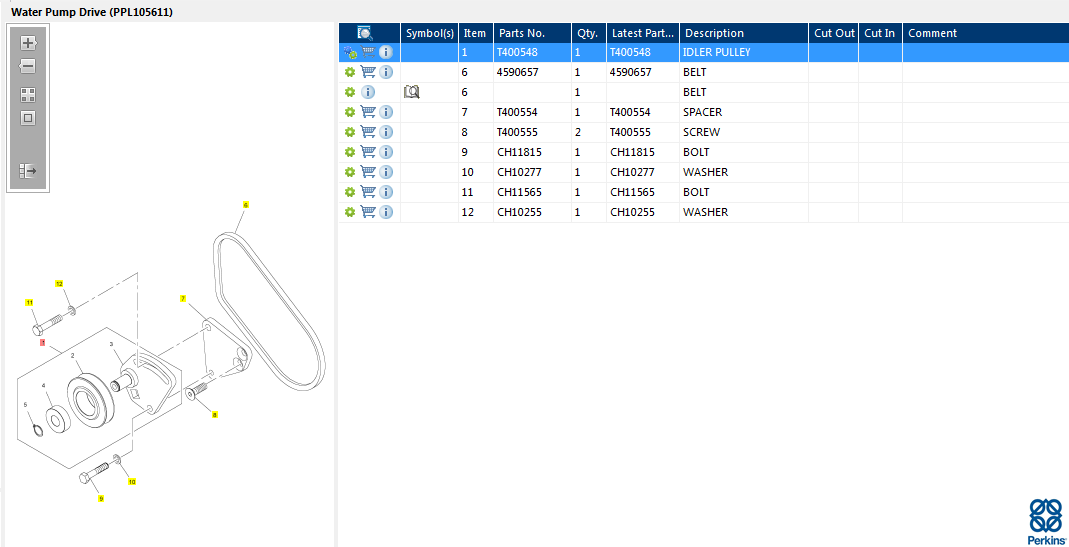Add WASHER CH10255 to cart

(368, 212)
